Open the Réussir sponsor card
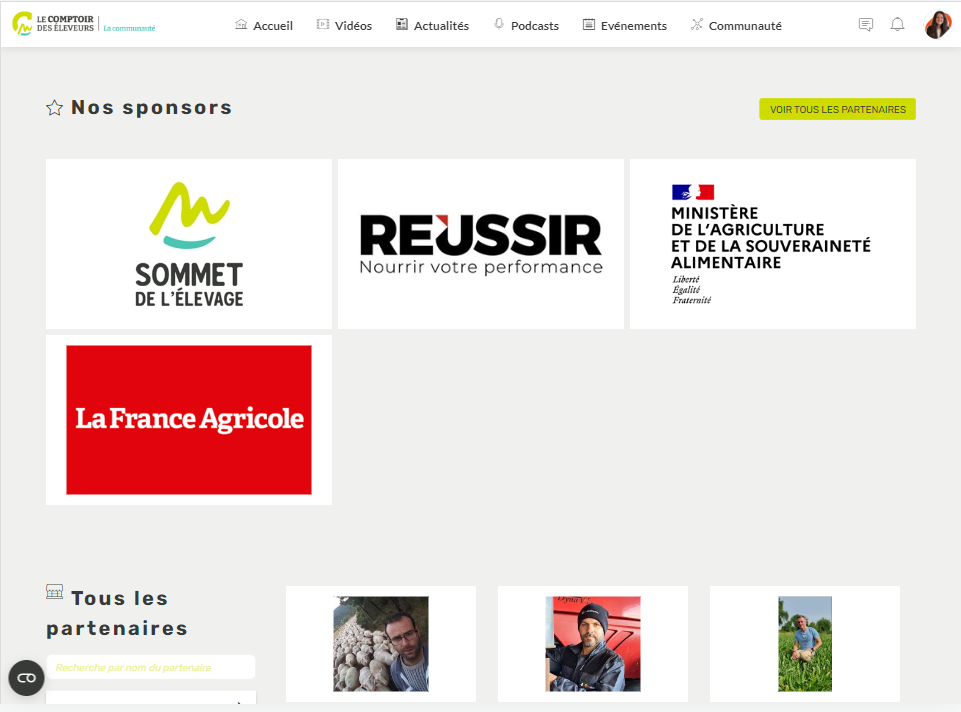Image resolution: width=961 pixels, height=712 pixels. coord(481,244)
